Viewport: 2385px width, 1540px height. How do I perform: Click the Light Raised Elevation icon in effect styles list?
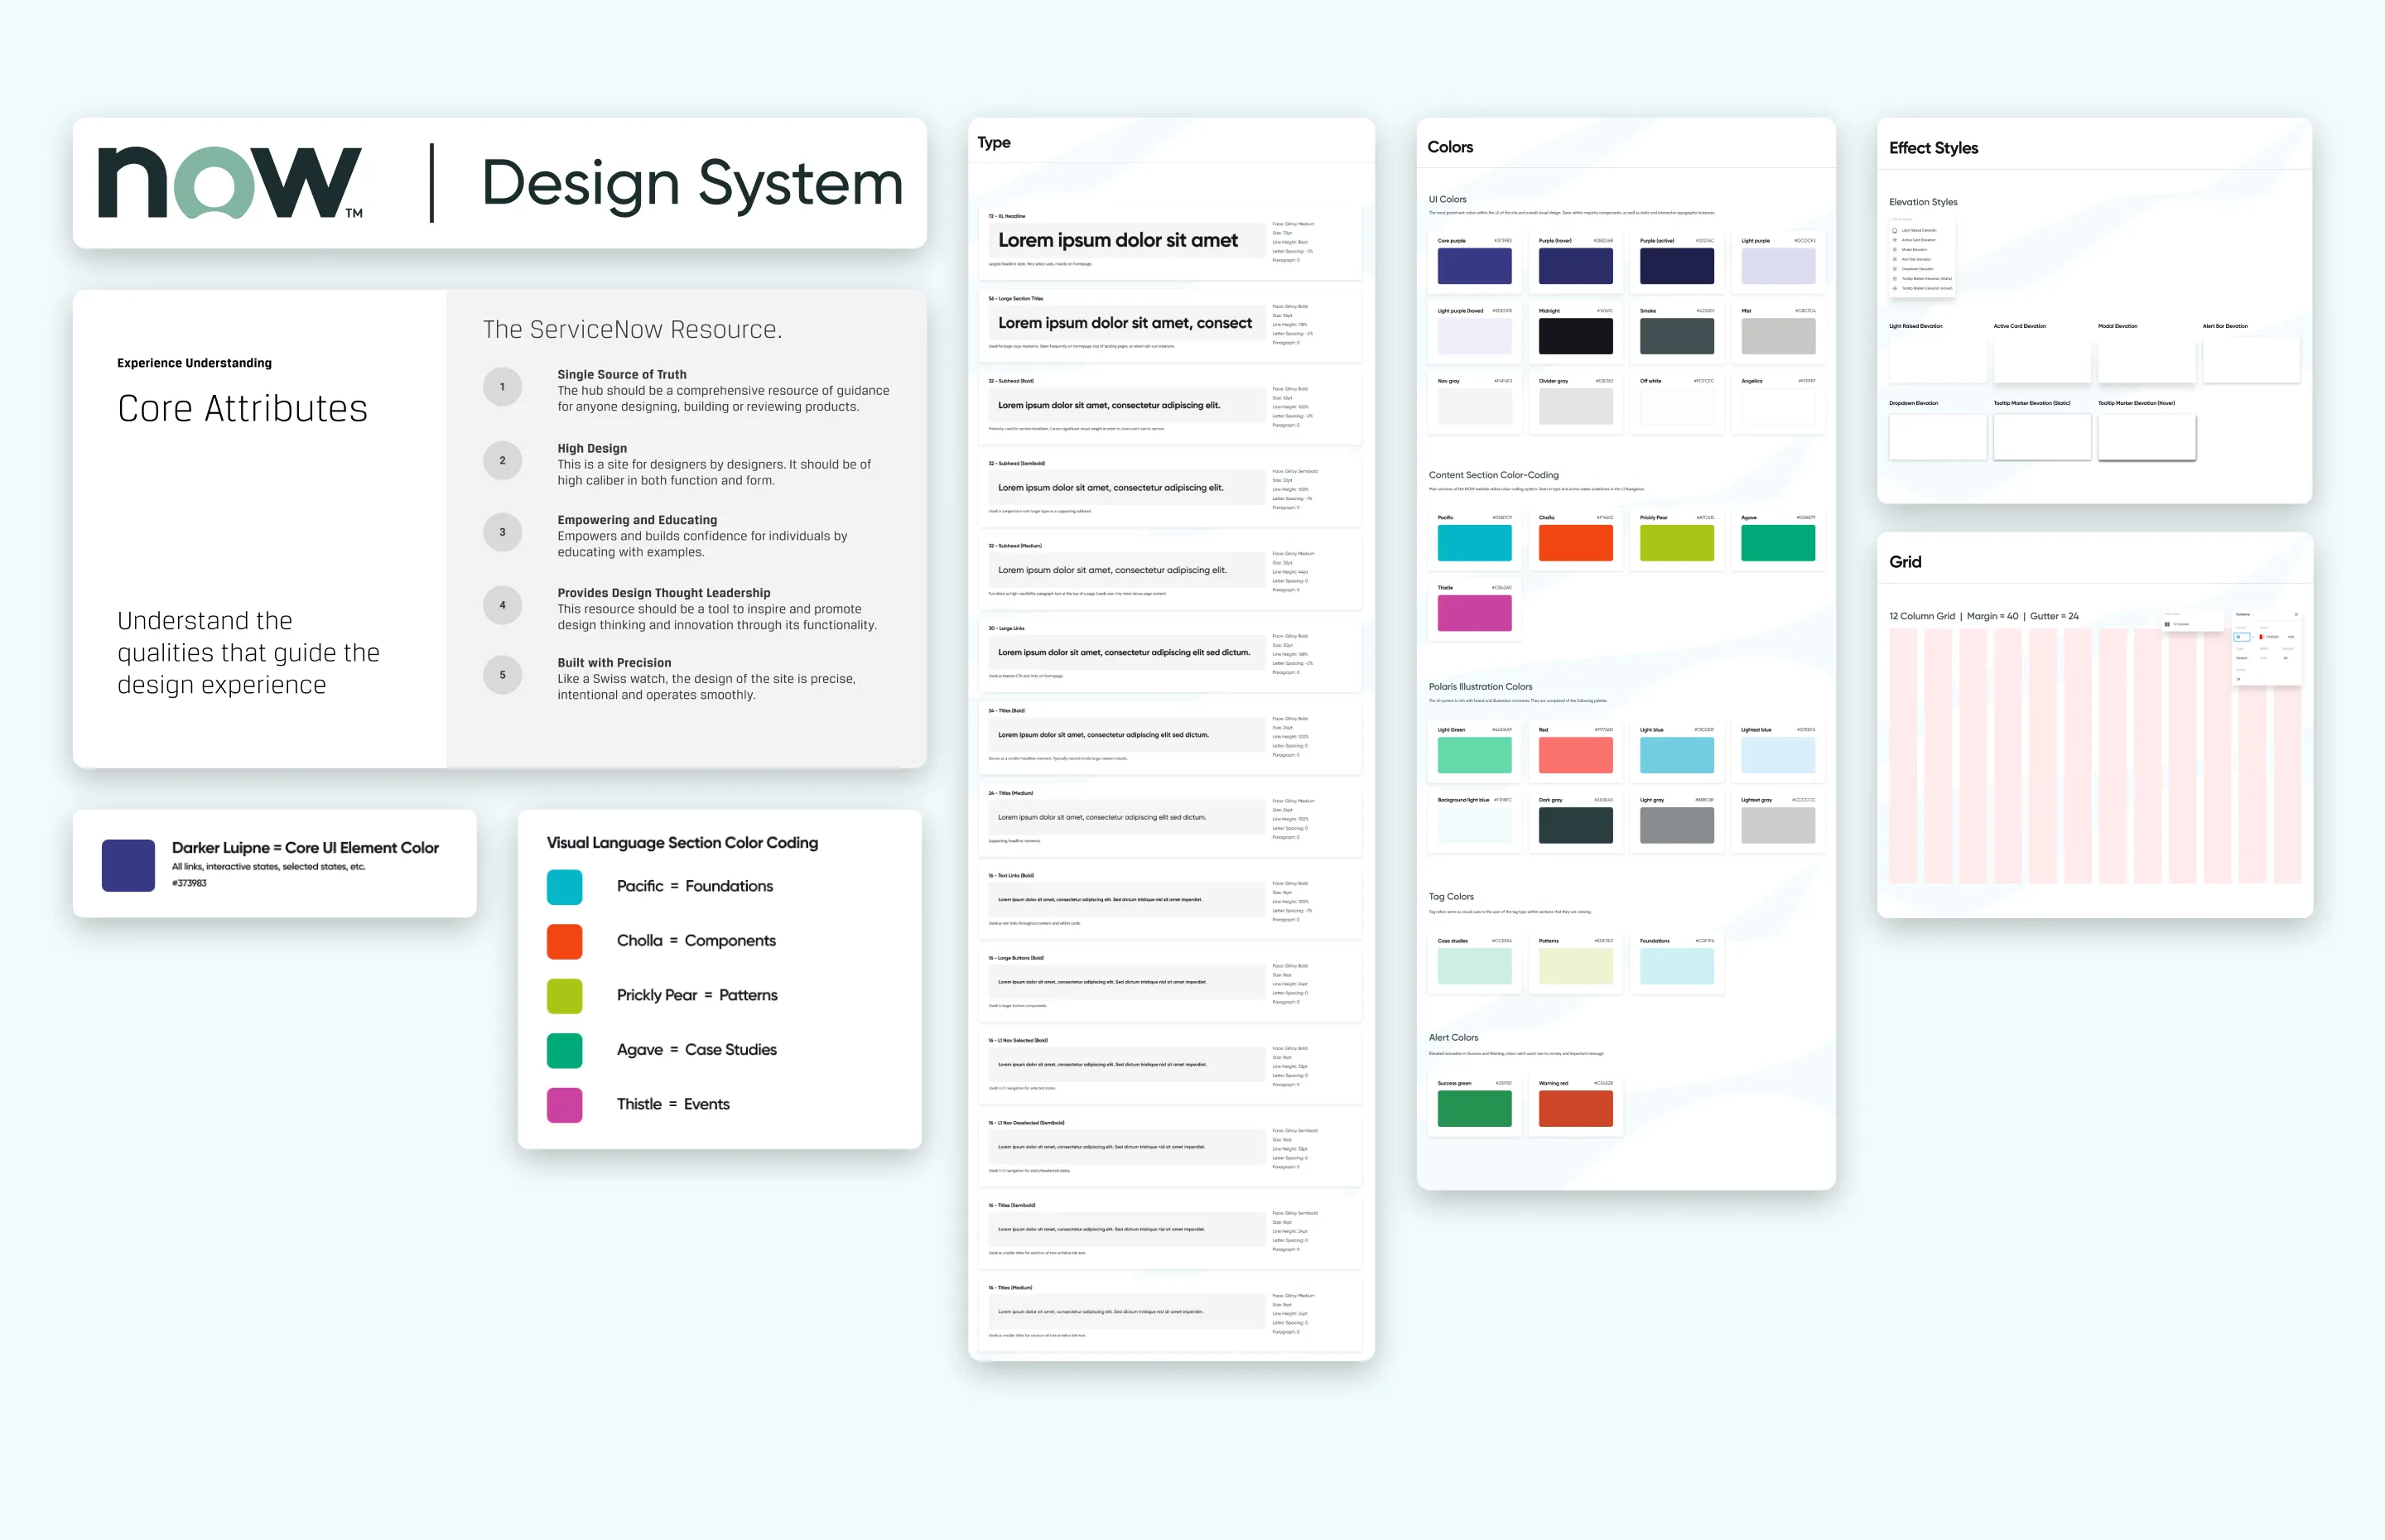1895,231
